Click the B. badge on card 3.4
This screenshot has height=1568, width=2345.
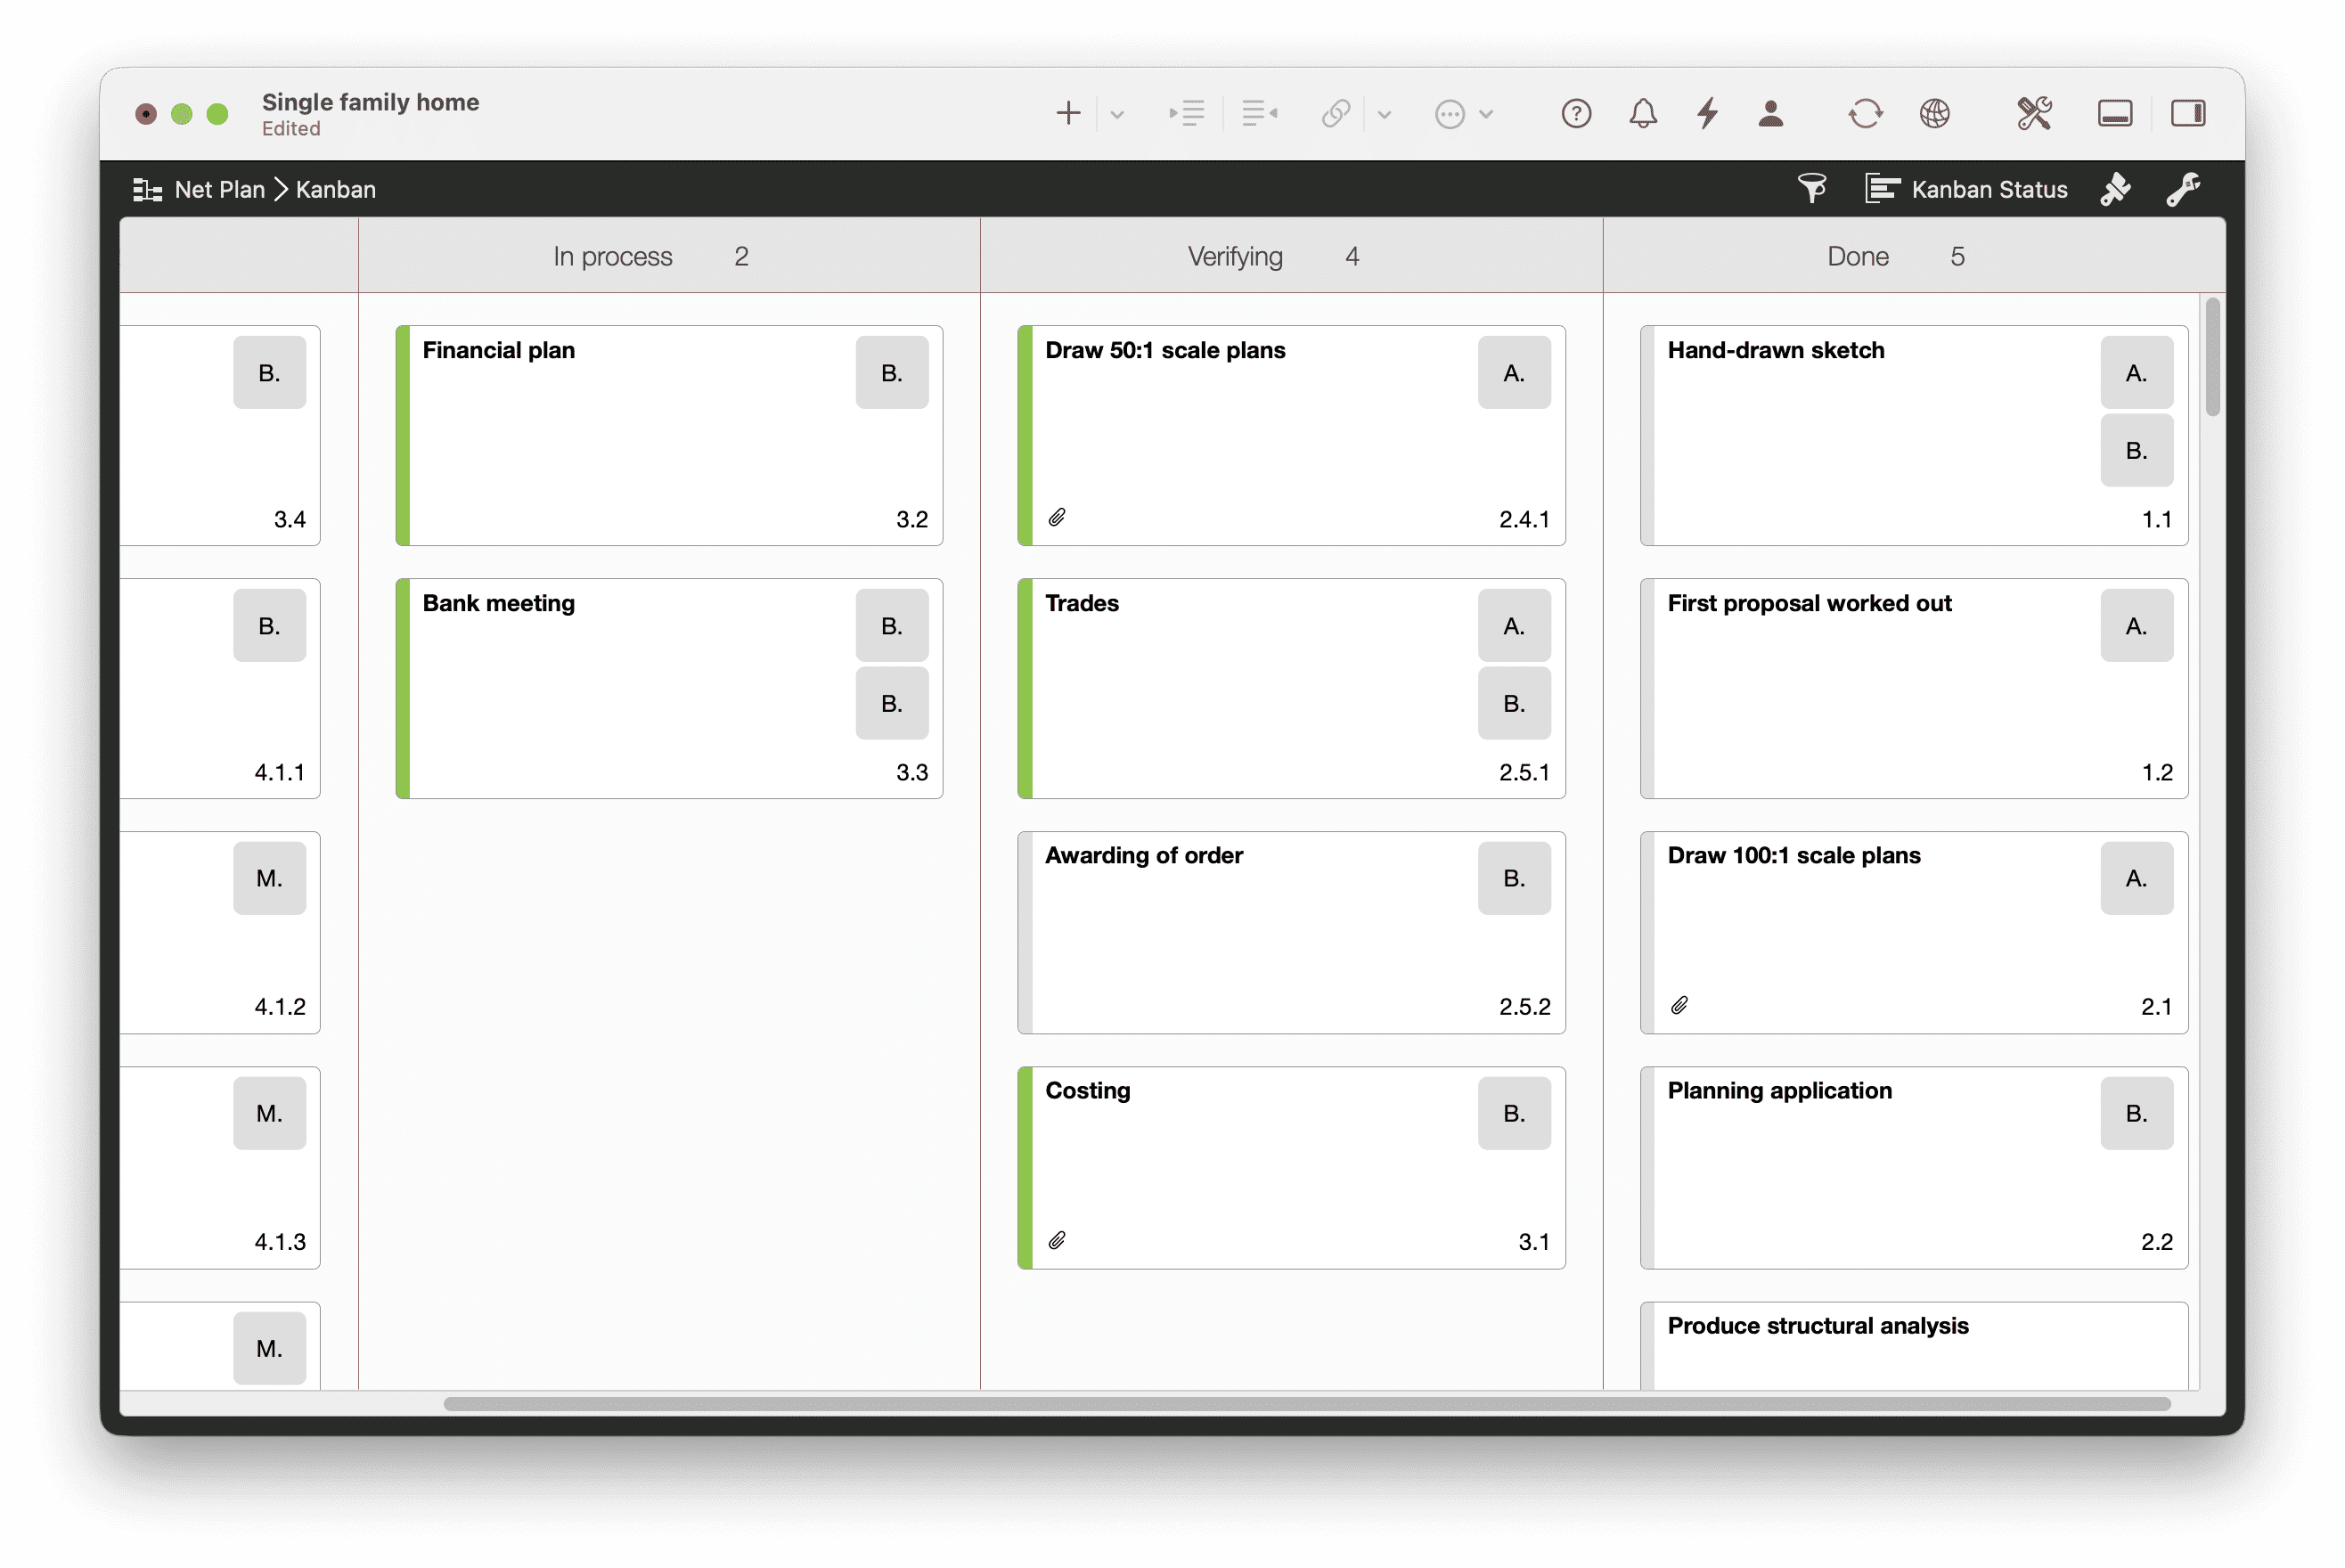click(x=269, y=372)
